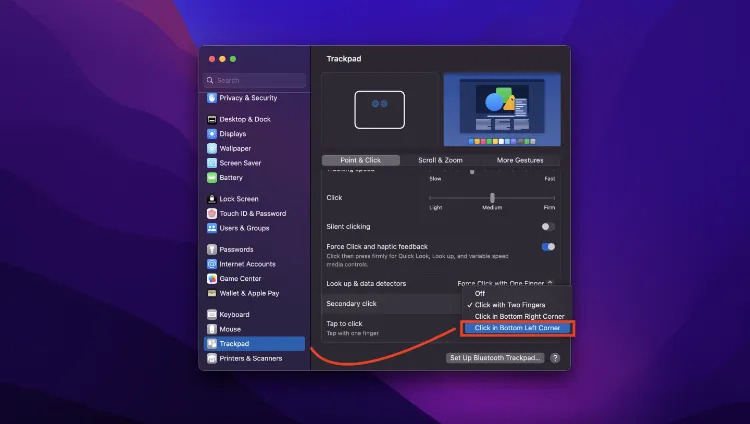Click the Trackpad sidebar icon
This screenshot has width=750, height=424.
212,344
